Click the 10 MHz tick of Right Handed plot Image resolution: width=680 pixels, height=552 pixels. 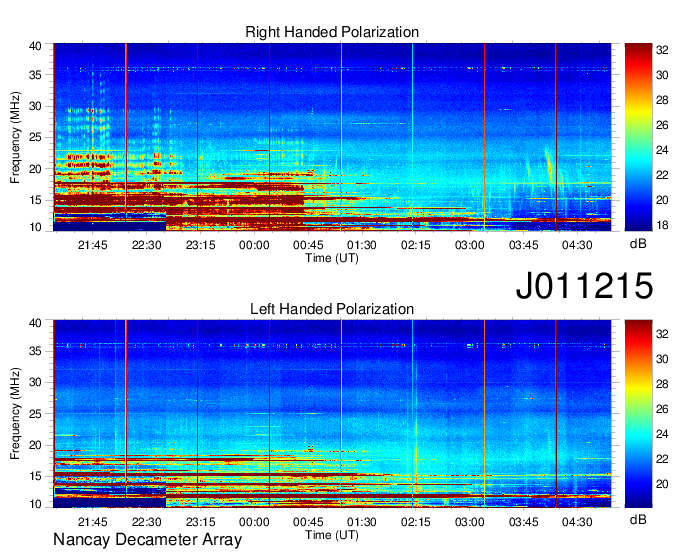tap(36, 227)
